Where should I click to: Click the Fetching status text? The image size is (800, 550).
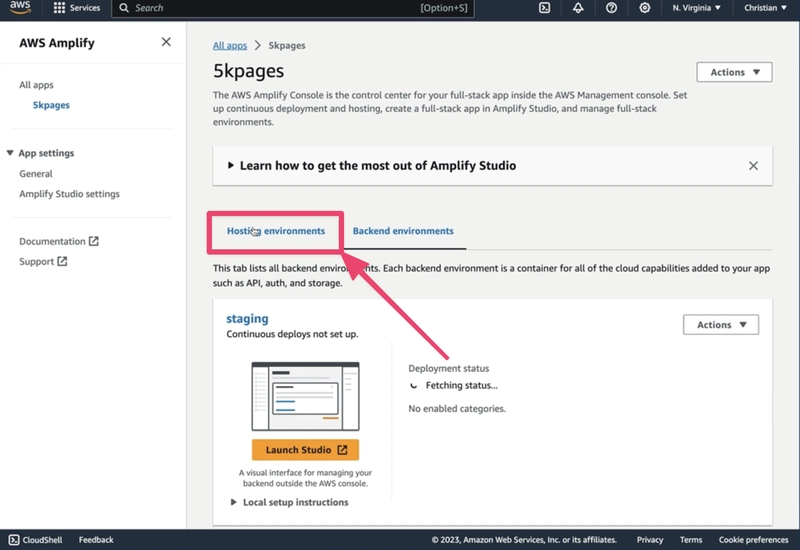[x=461, y=385]
